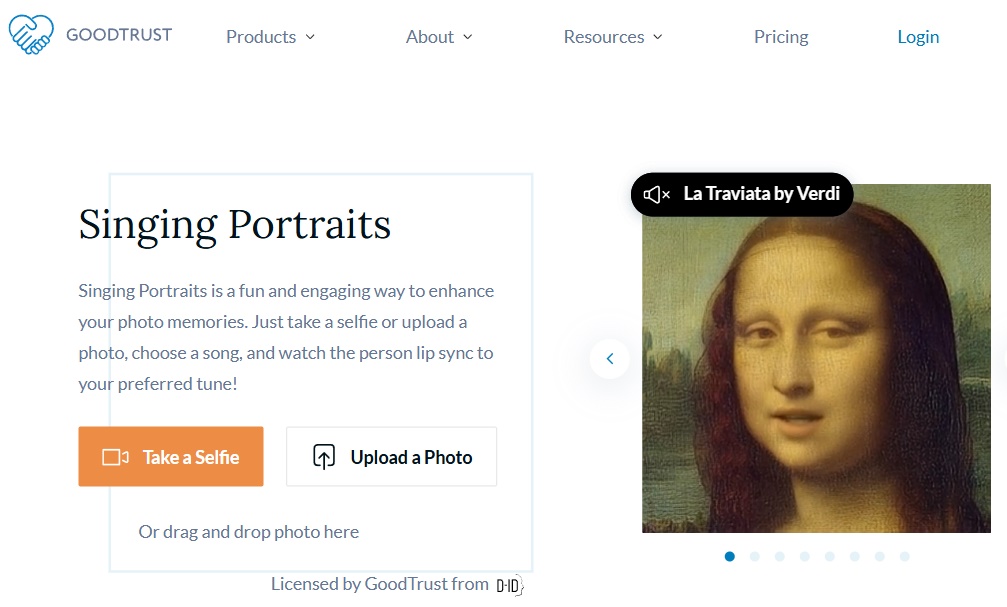Click the Login link
The height and width of the screenshot is (607, 1007).
pyautogui.click(x=917, y=36)
